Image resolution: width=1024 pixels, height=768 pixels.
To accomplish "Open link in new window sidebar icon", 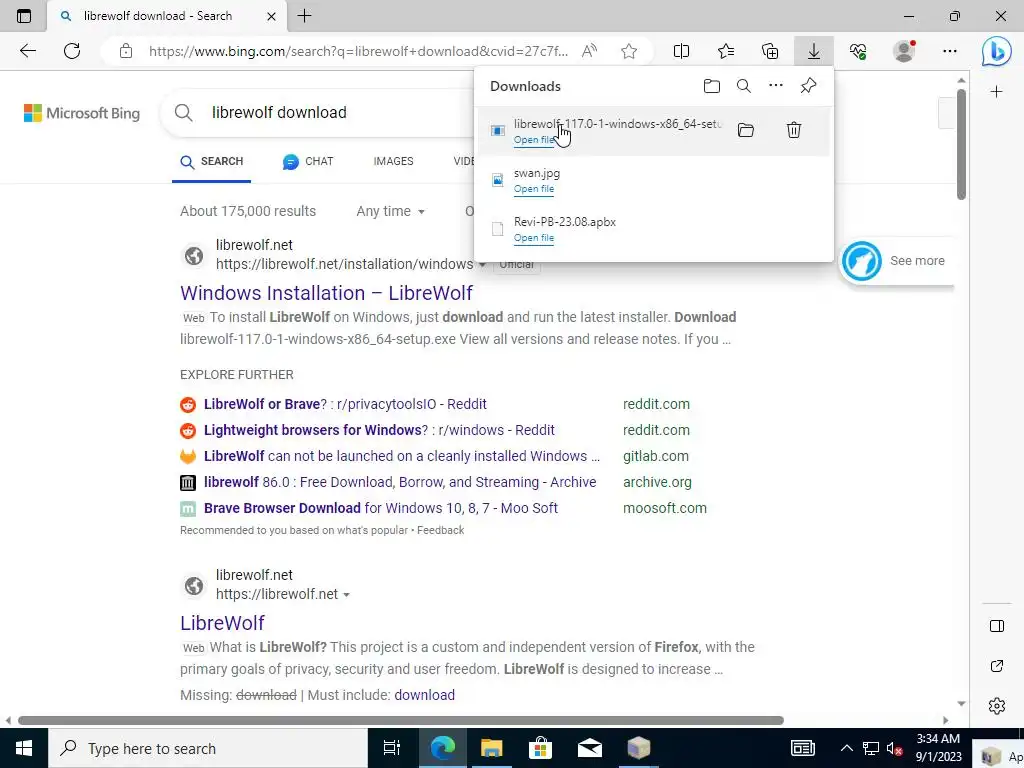I will (x=997, y=666).
